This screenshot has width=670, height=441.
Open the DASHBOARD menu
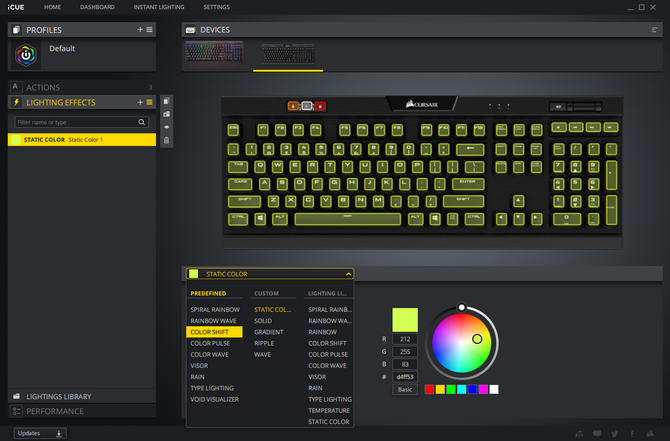[97, 7]
